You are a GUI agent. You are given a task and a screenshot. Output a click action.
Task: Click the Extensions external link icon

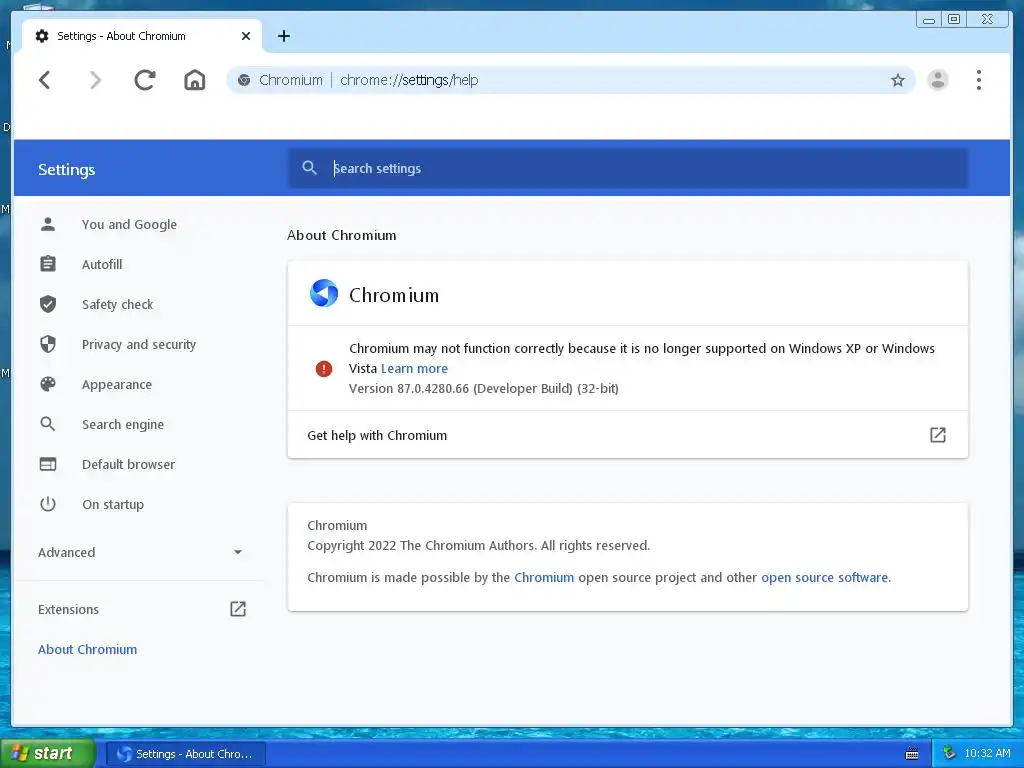tap(238, 609)
